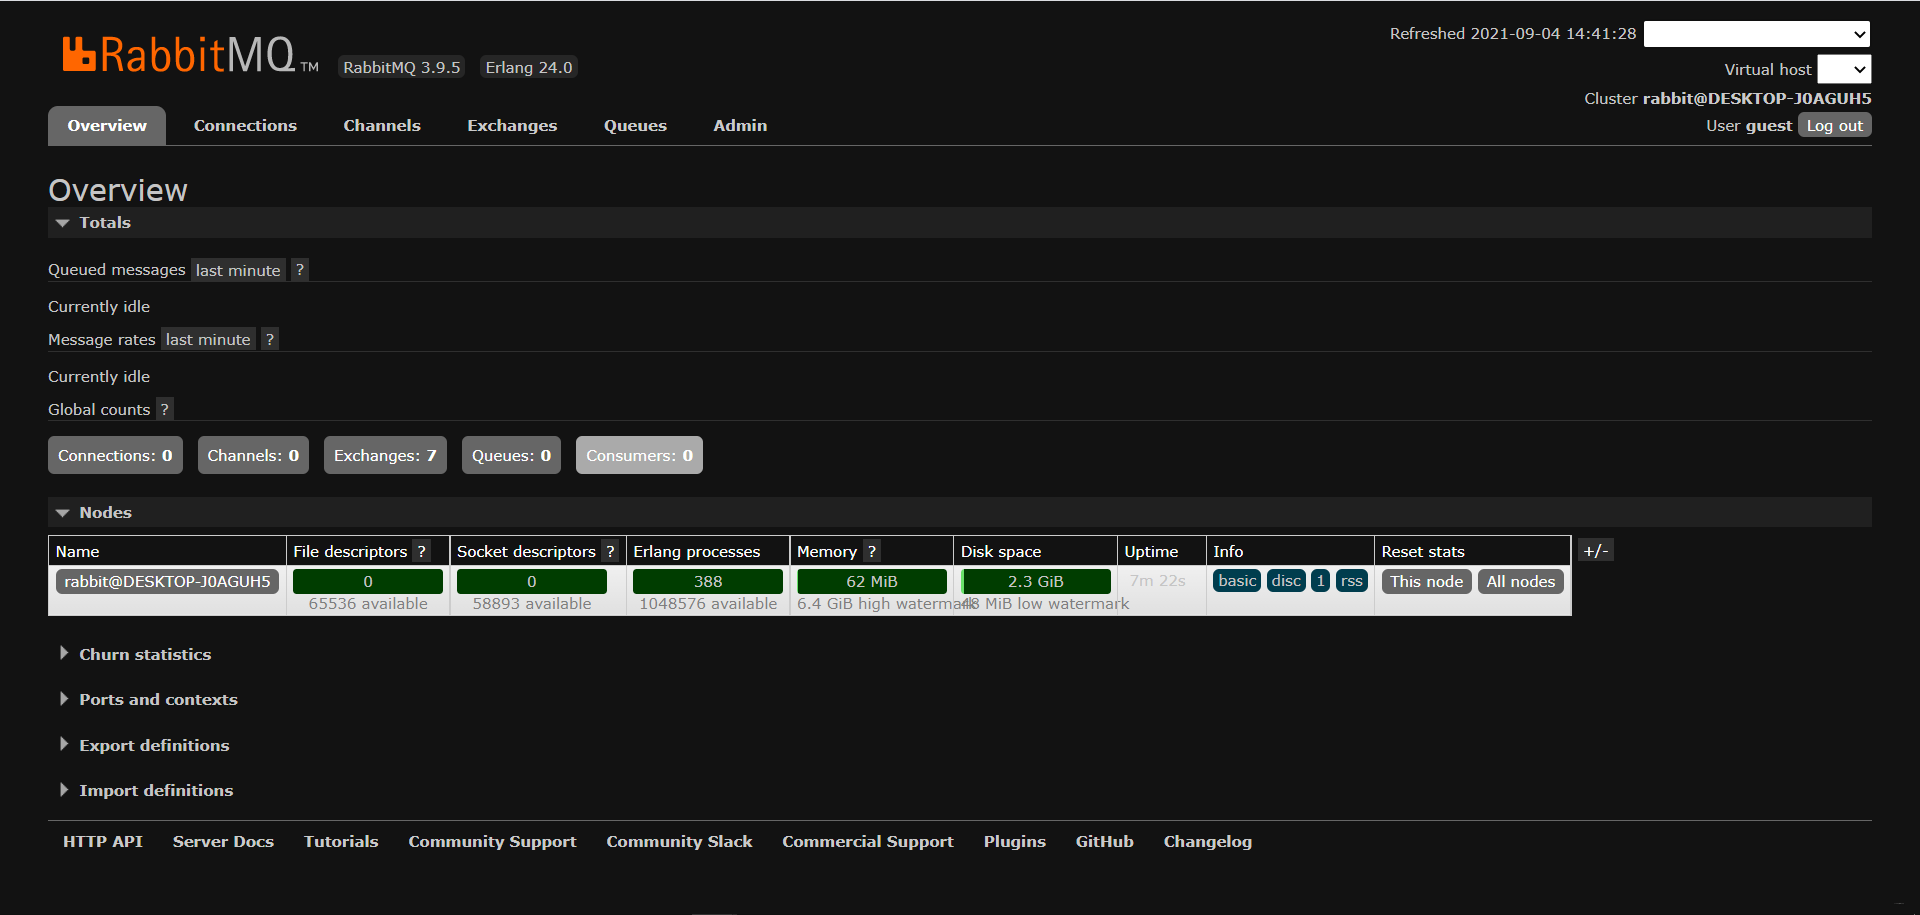
Task: Open help for Queued messages
Action: (299, 270)
